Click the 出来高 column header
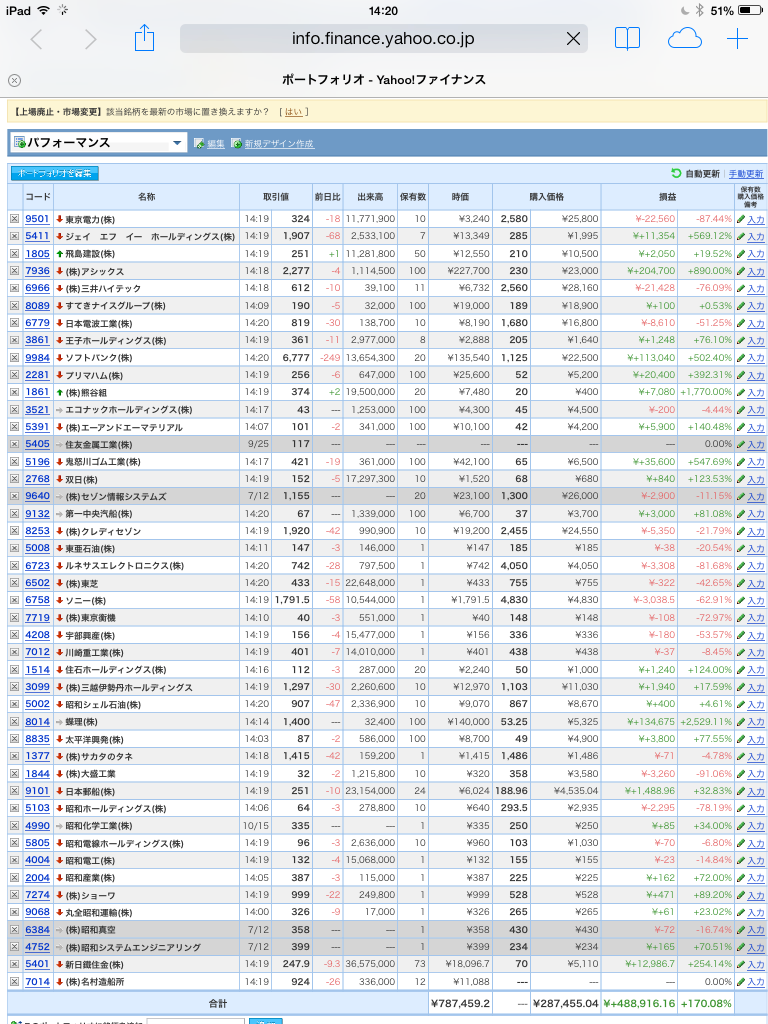Image resolution: width=768 pixels, height=1024 pixels. click(x=370, y=197)
